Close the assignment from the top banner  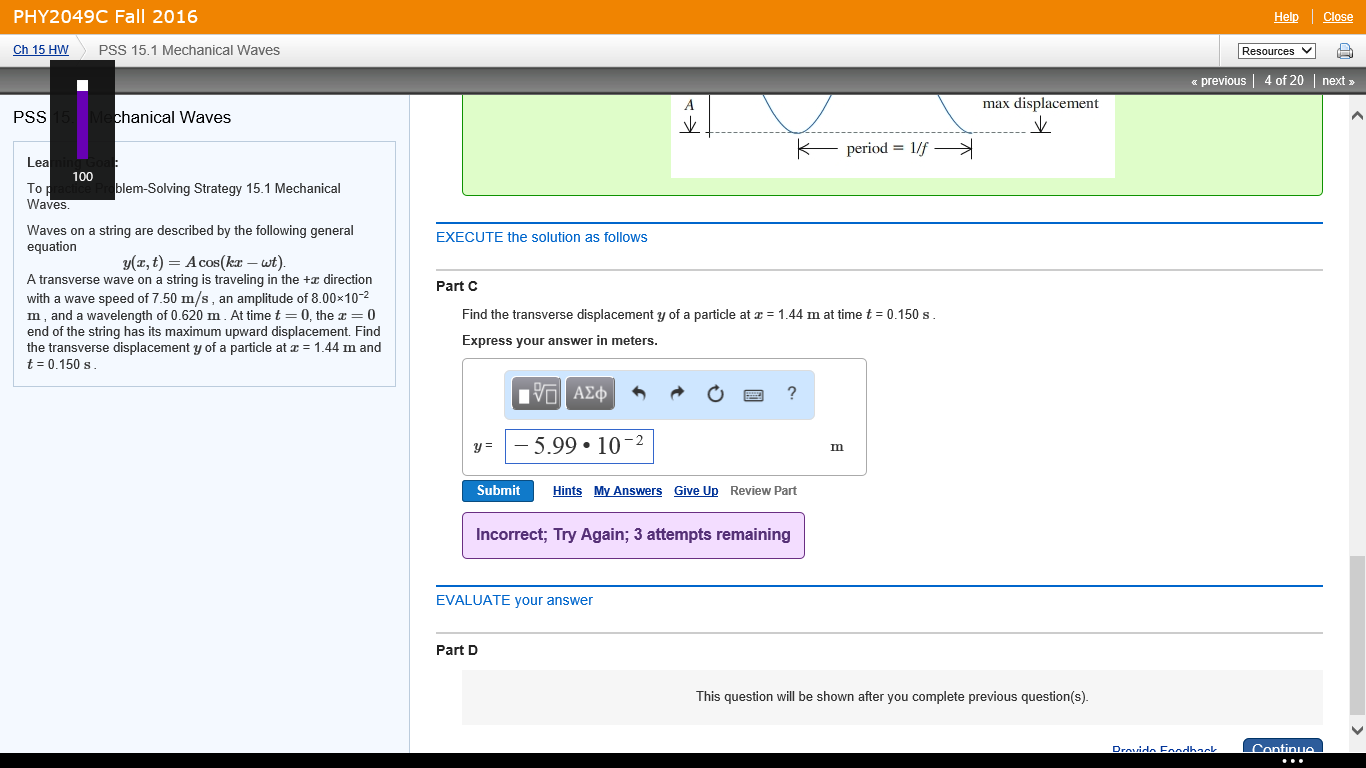[x=1337, y=16]
